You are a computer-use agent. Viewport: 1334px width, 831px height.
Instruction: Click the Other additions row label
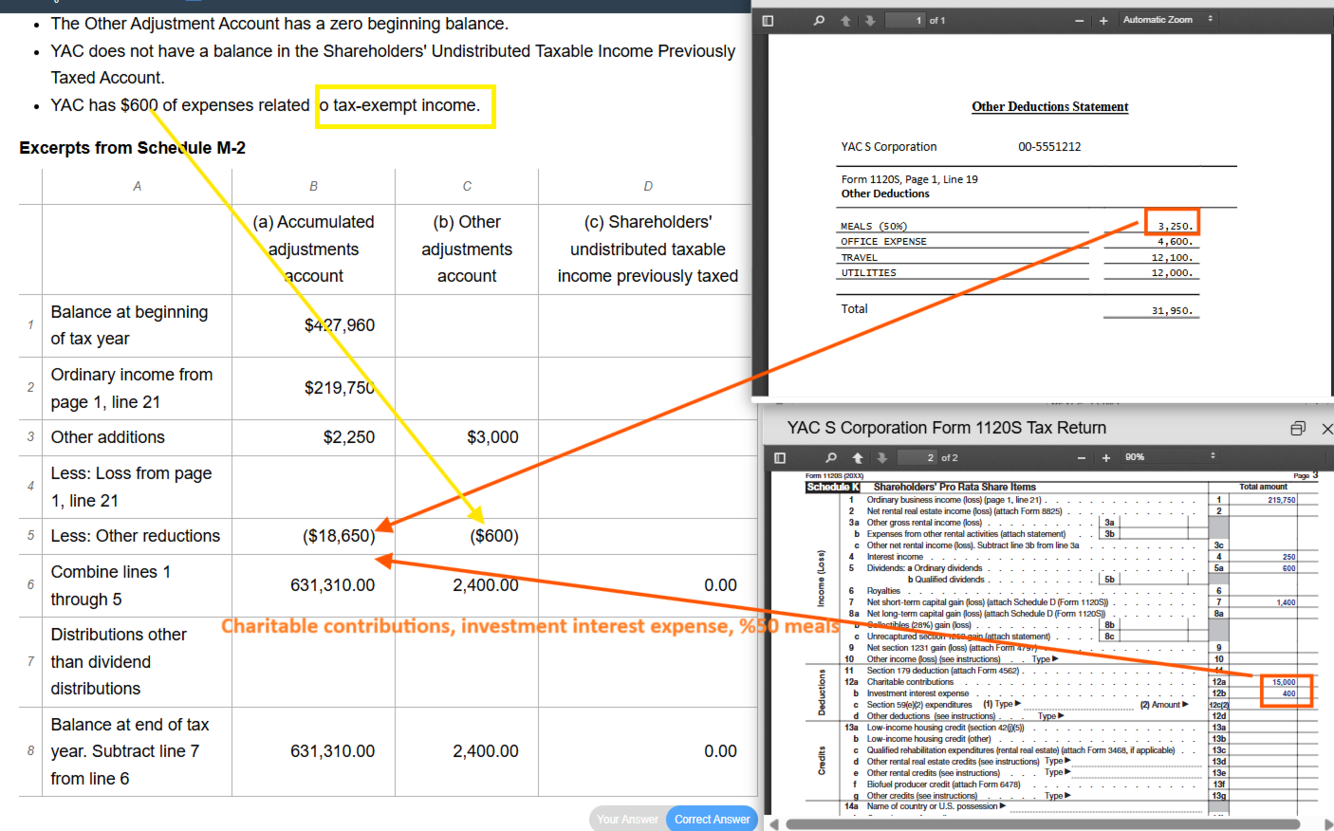click(108, 437)
